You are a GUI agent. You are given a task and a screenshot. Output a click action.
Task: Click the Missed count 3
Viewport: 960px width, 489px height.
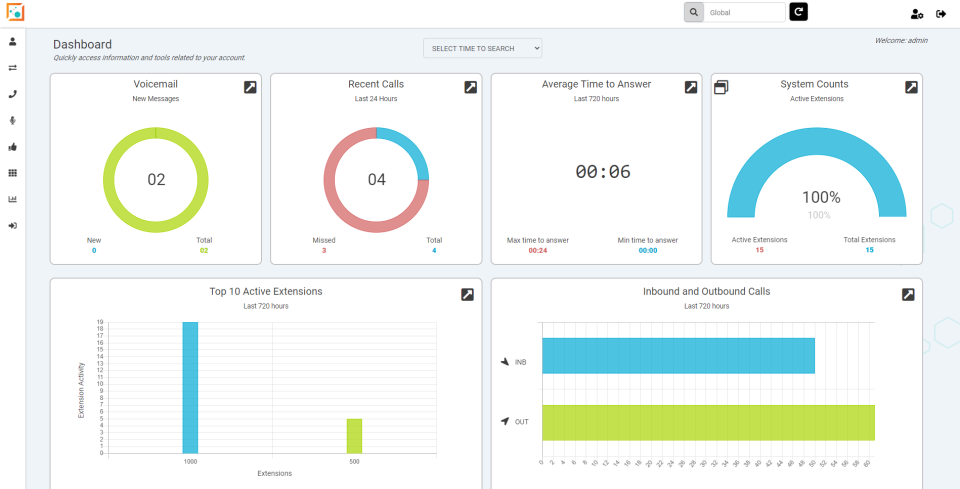point(324,250)
